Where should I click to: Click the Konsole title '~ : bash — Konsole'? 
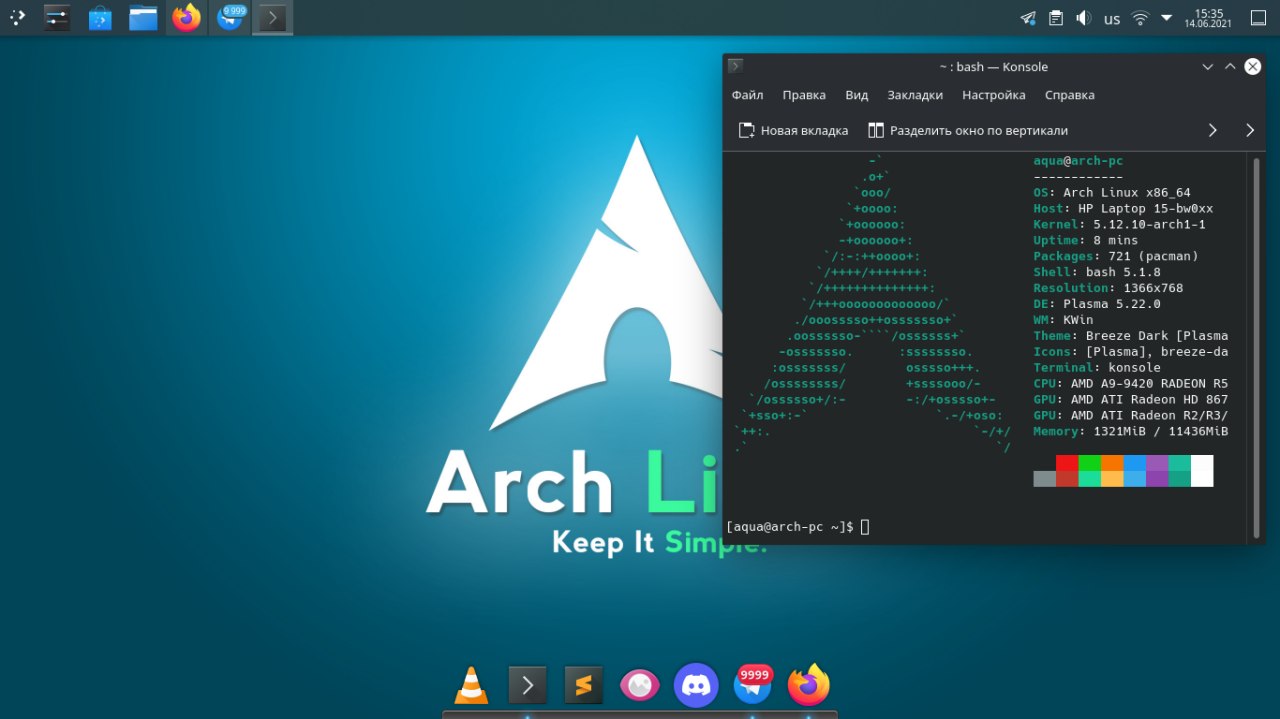pyautogui.click(x=993, y=67)
